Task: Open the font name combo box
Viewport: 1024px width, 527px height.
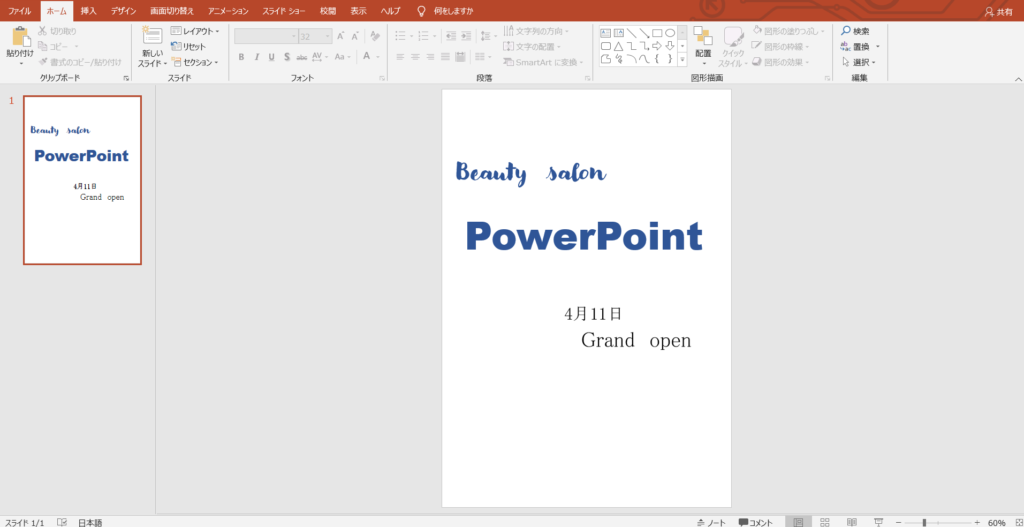Action: point(266,37)
